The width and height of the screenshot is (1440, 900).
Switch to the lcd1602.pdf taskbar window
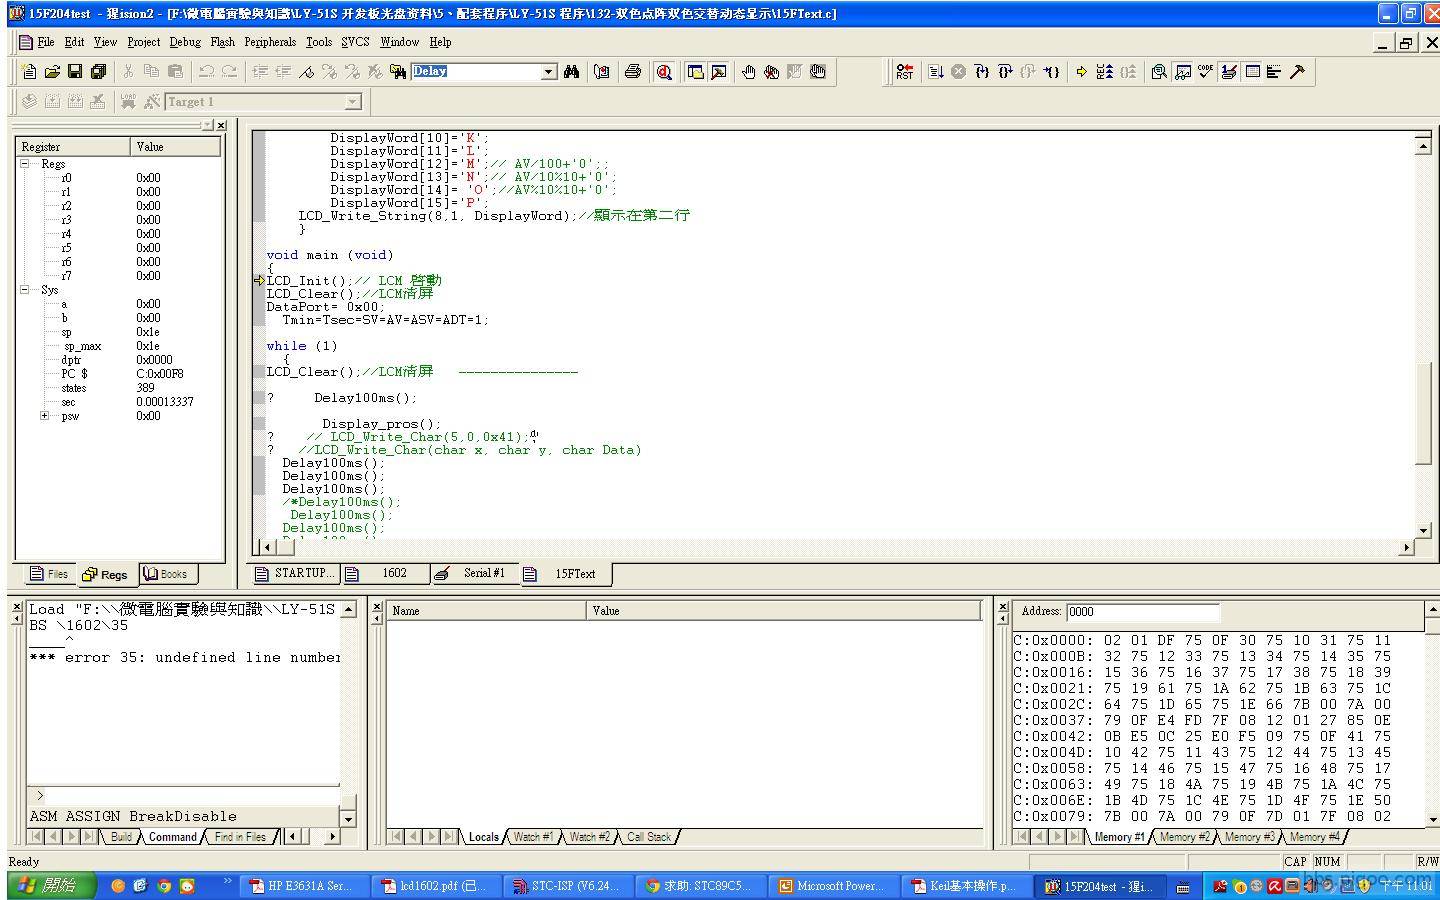(x=435, y=886)
